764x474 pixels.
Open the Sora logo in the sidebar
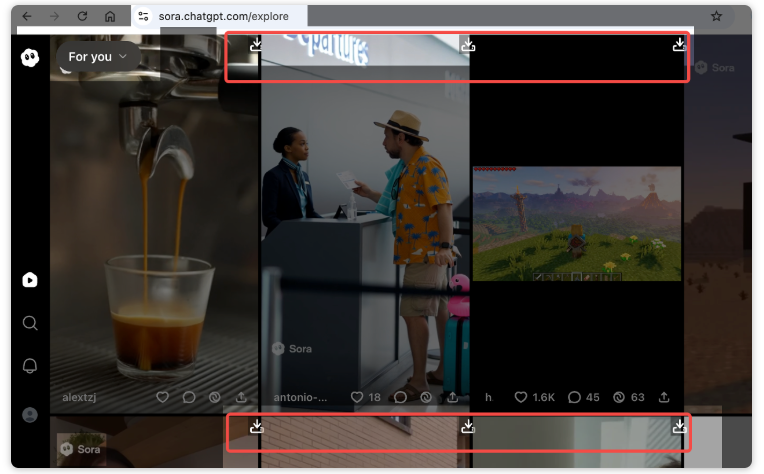30,57
